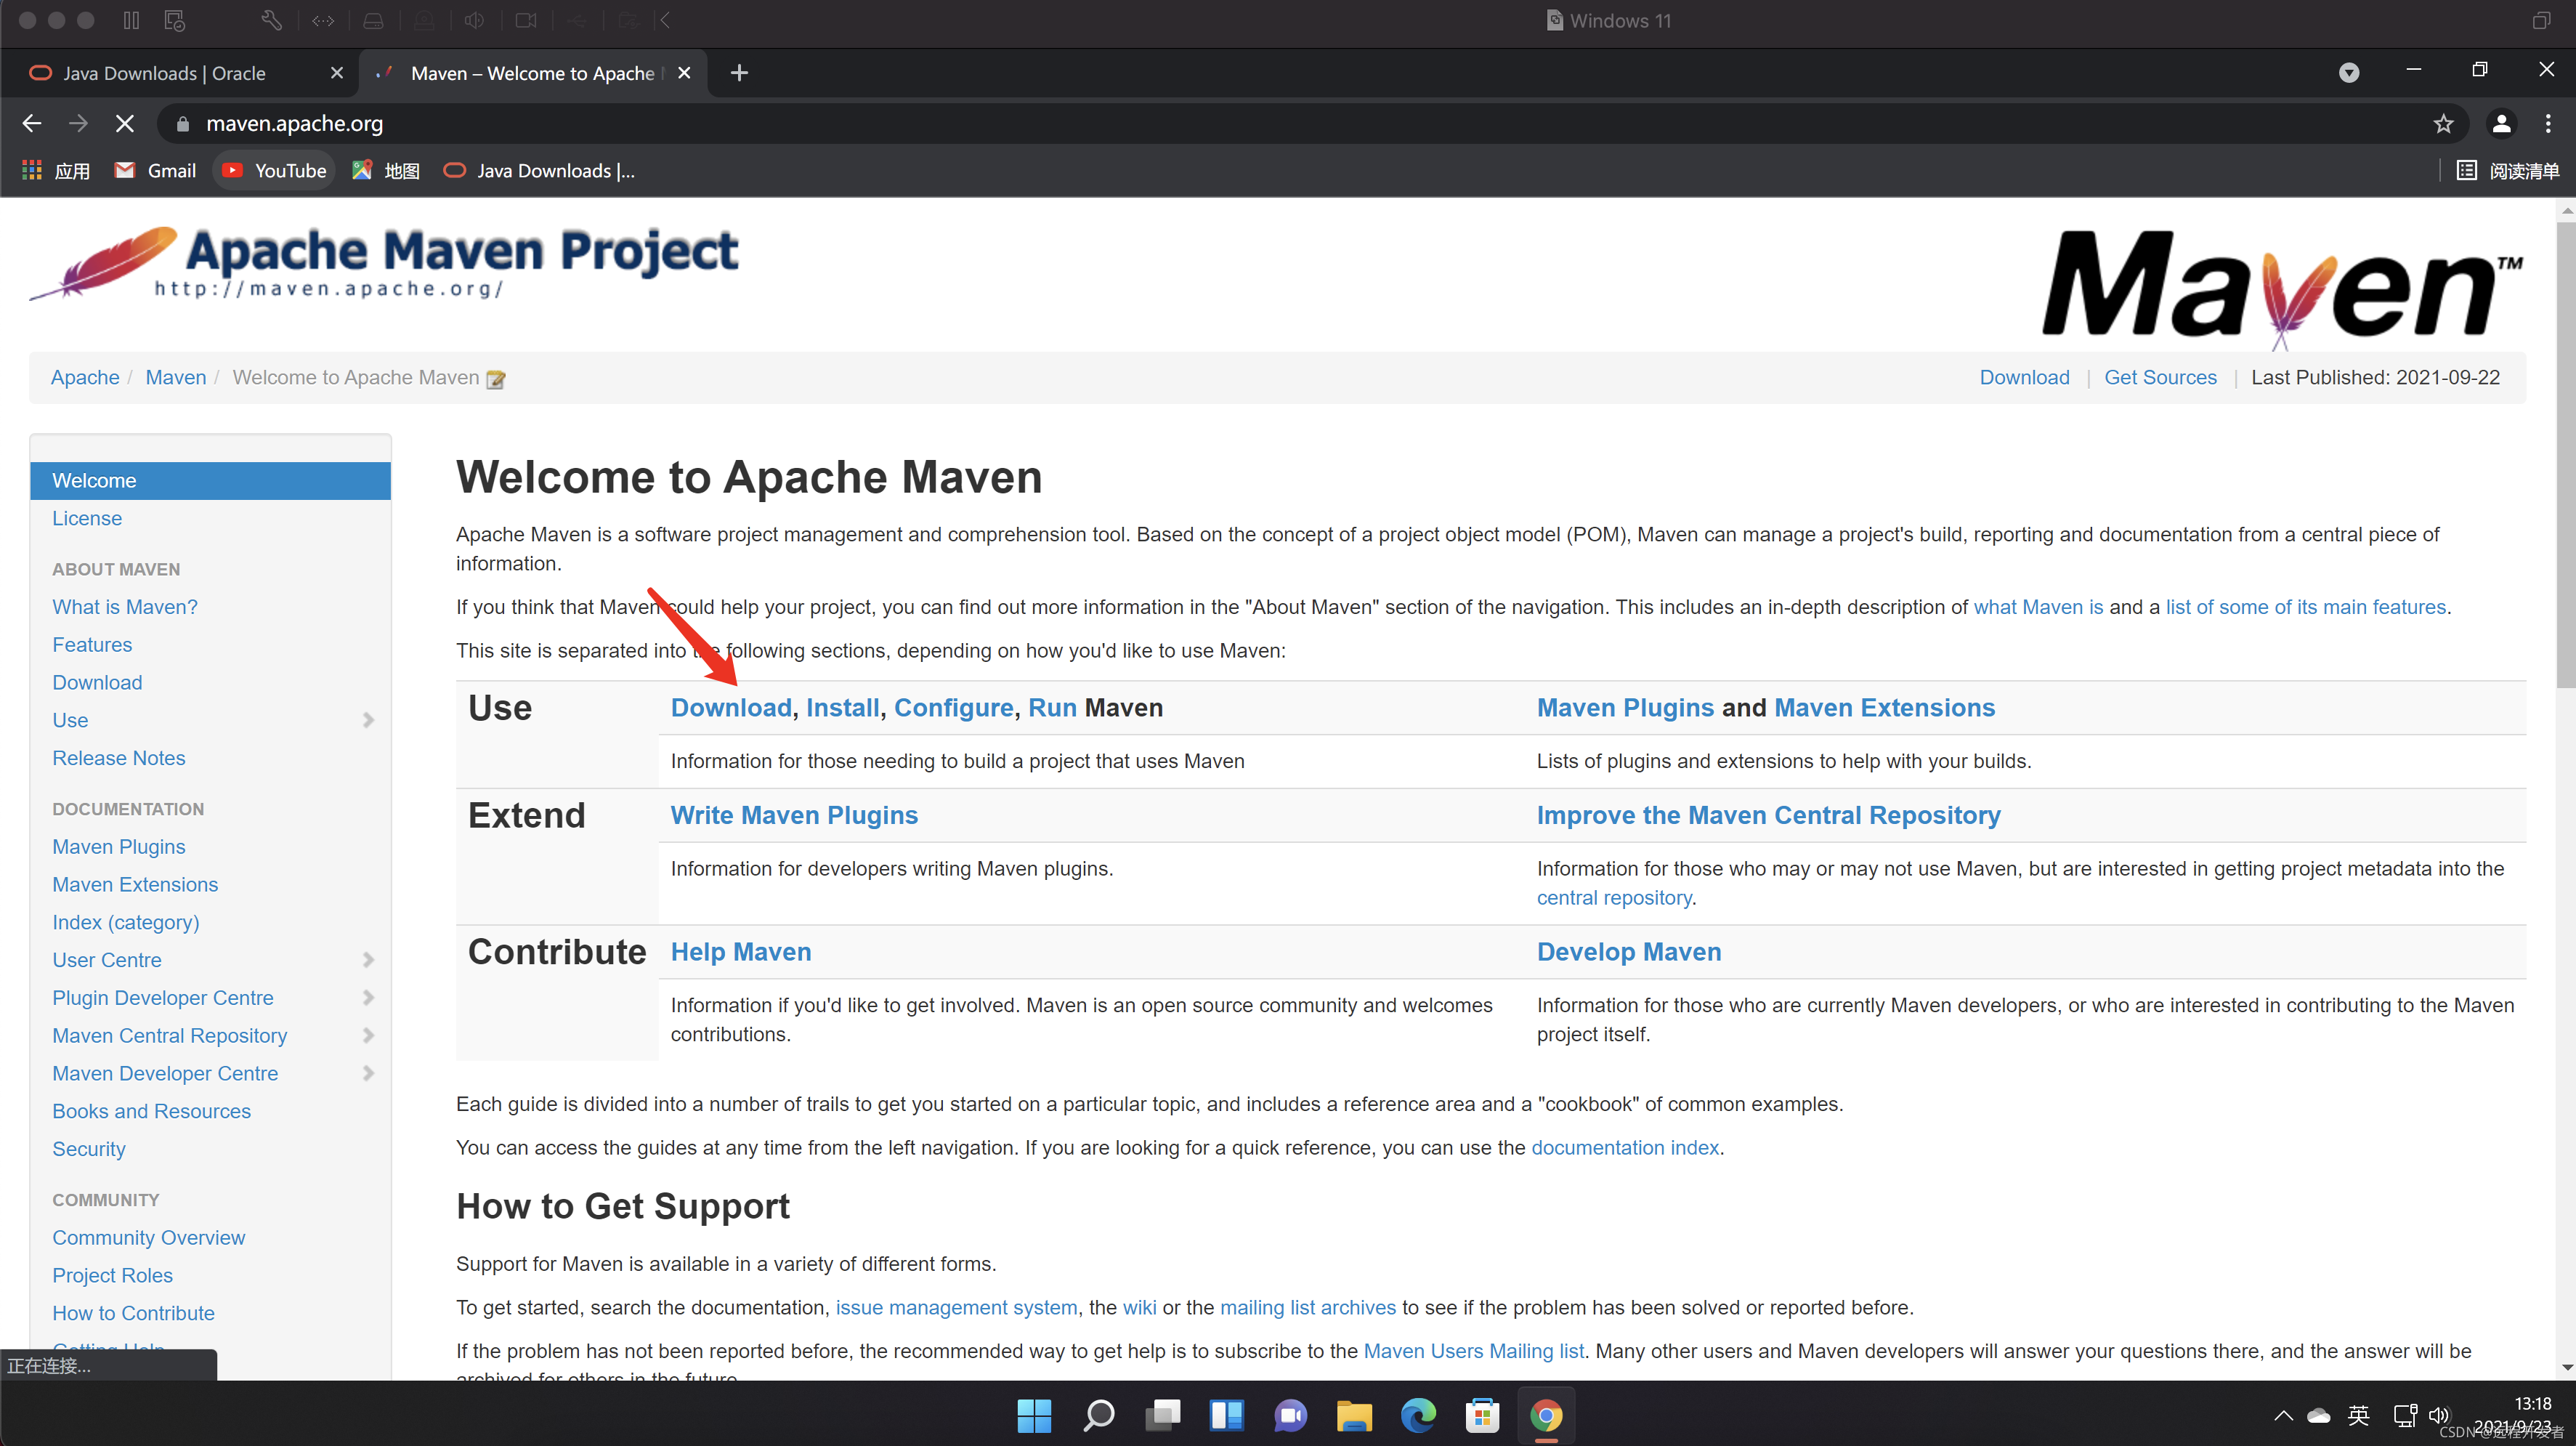Close the Maven tab
This screenshot has height=1446, width=2576.
coord(684,73)
